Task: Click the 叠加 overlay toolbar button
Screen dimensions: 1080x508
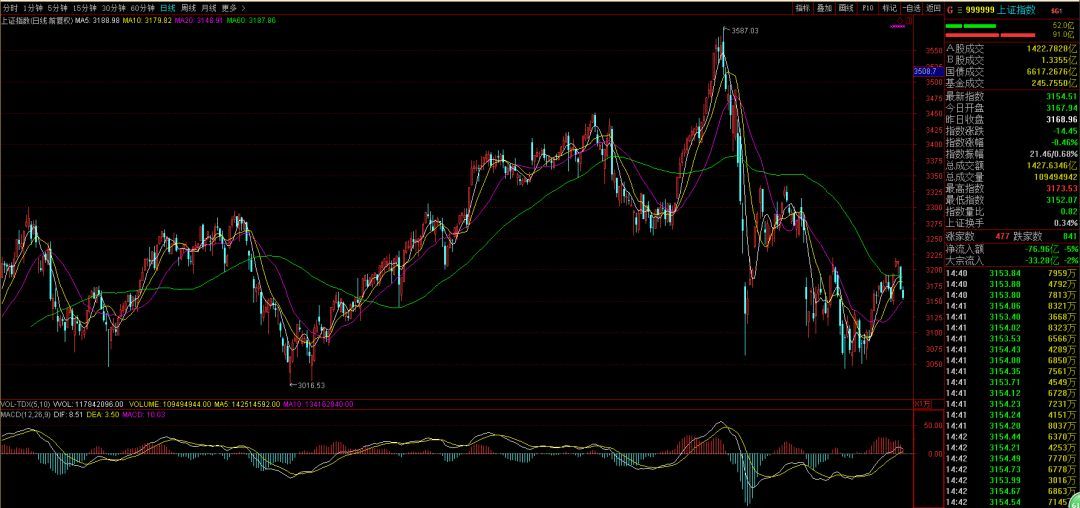Action: 824,8
